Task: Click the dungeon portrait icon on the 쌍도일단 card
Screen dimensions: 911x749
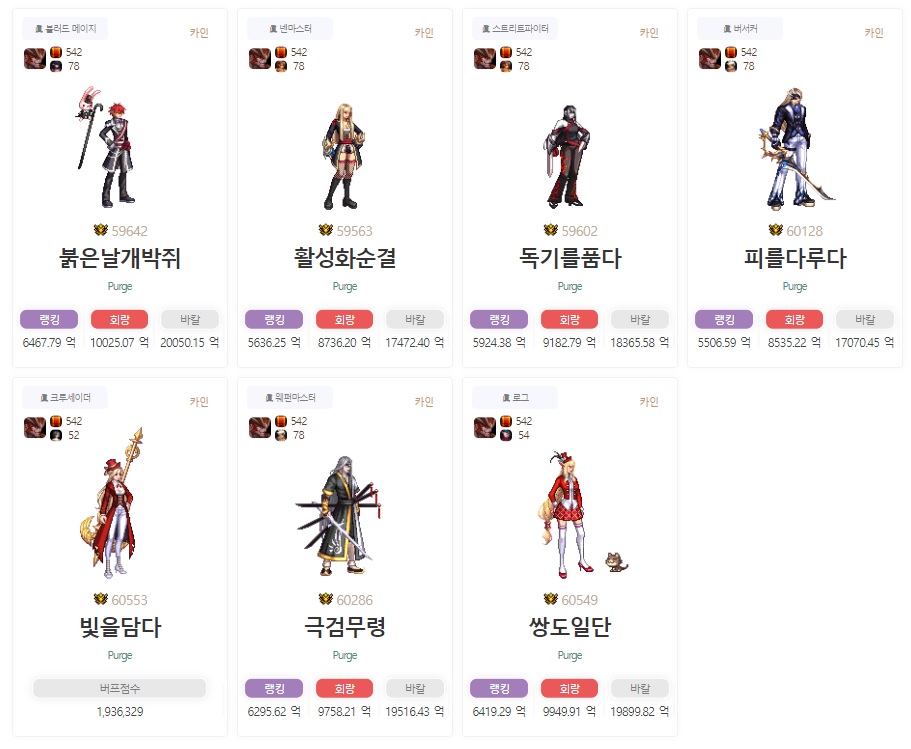Action: tap(485, 428)
